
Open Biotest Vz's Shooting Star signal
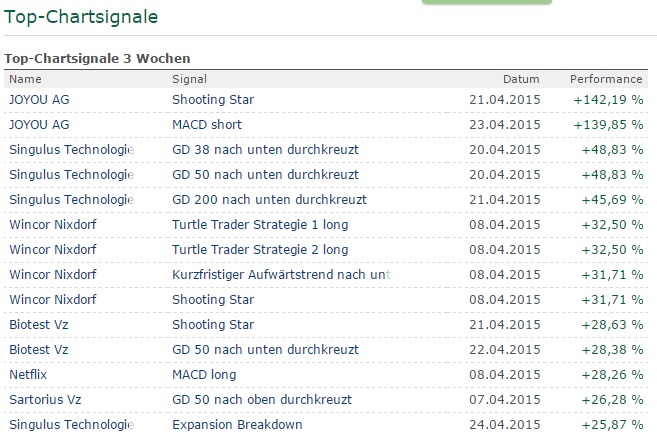[x=213, y=325]
